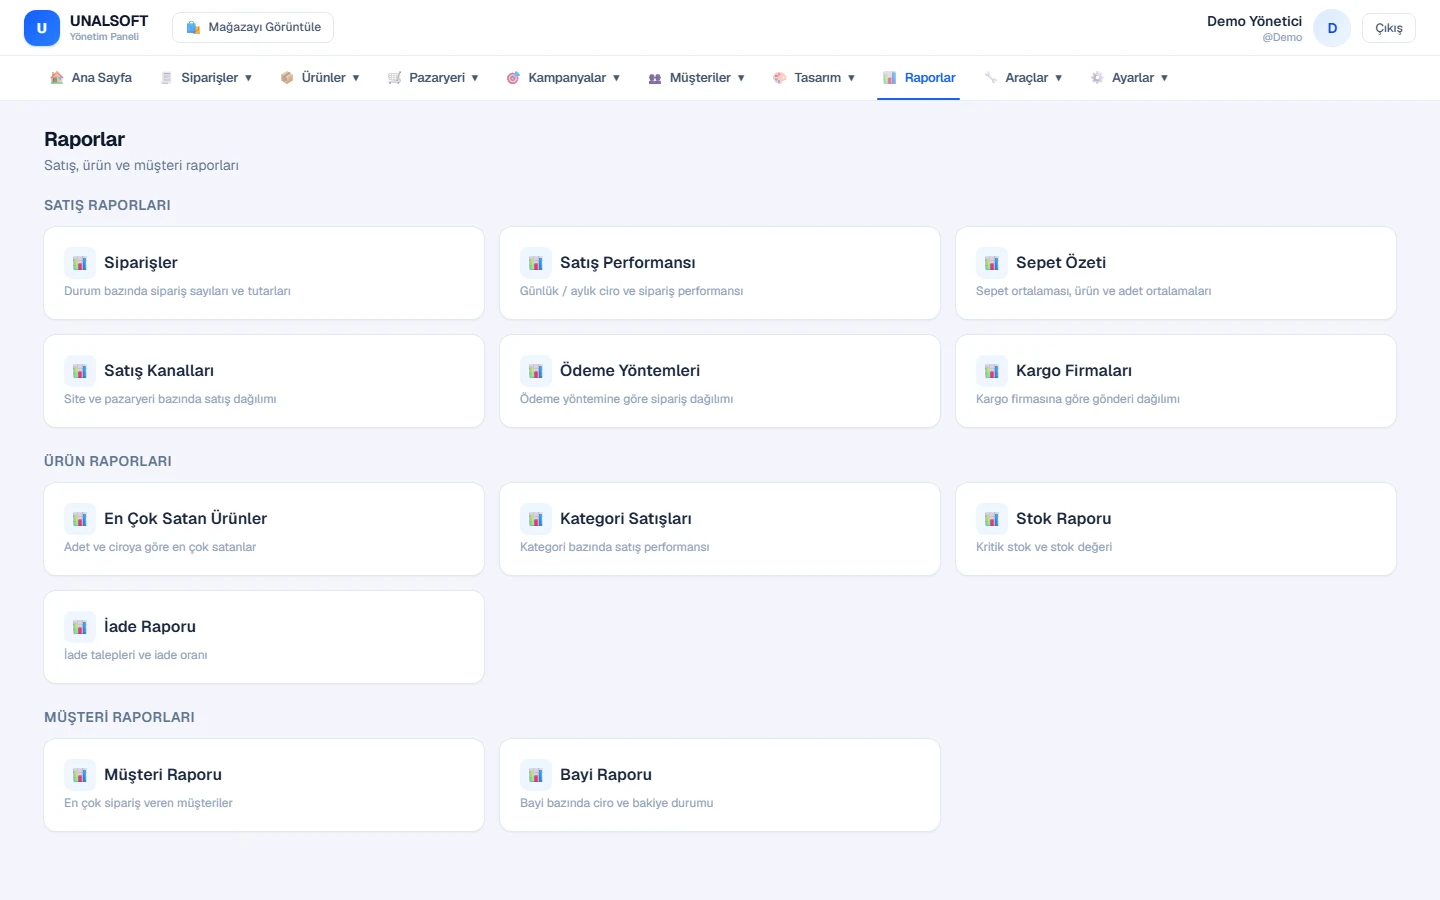
Task: Click the chart icon on Satış Performansı card
Action: pos(536,263)
